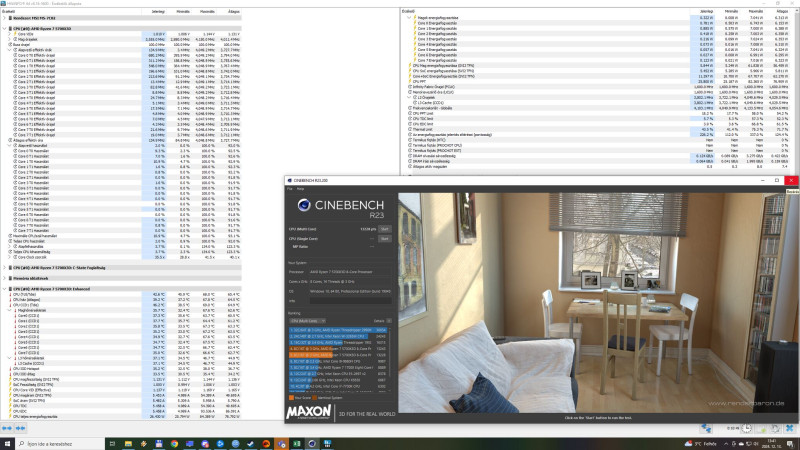Open Excel from the taskbar
This screenshot has height=450, width=800.
pos(296,444)
